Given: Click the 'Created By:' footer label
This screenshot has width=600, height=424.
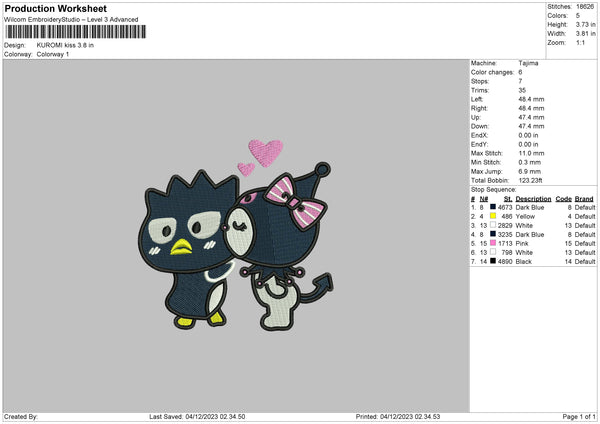Looking at the screenshot, I should click(21, 416).
